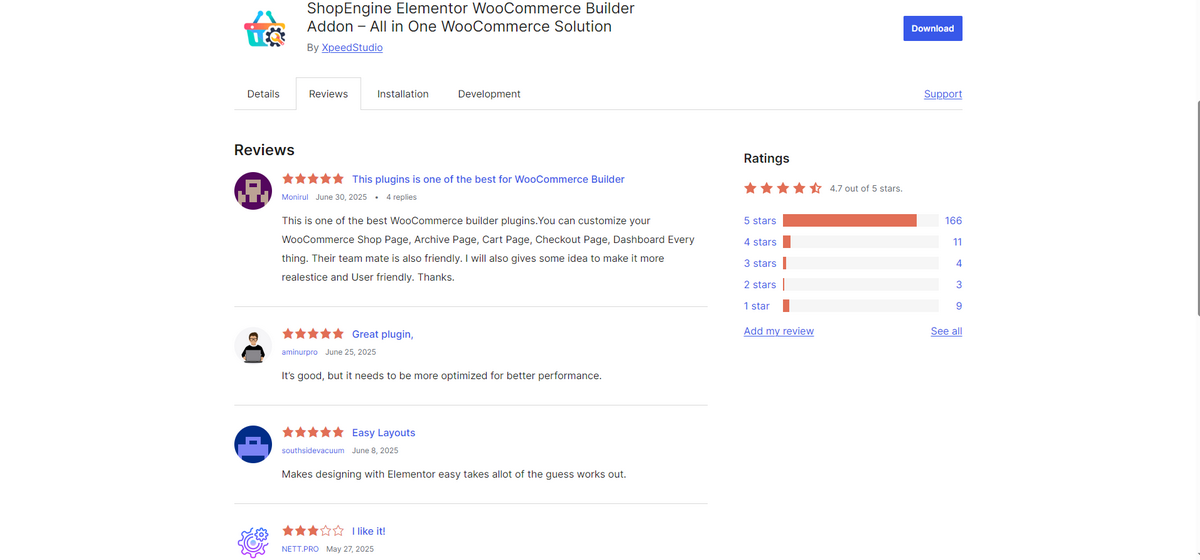The width and height of the screenshot is (1200, 560).
Task: Click the five-star rating on Monirul's review
Action: pyautogui.click(x=313, y=179)
